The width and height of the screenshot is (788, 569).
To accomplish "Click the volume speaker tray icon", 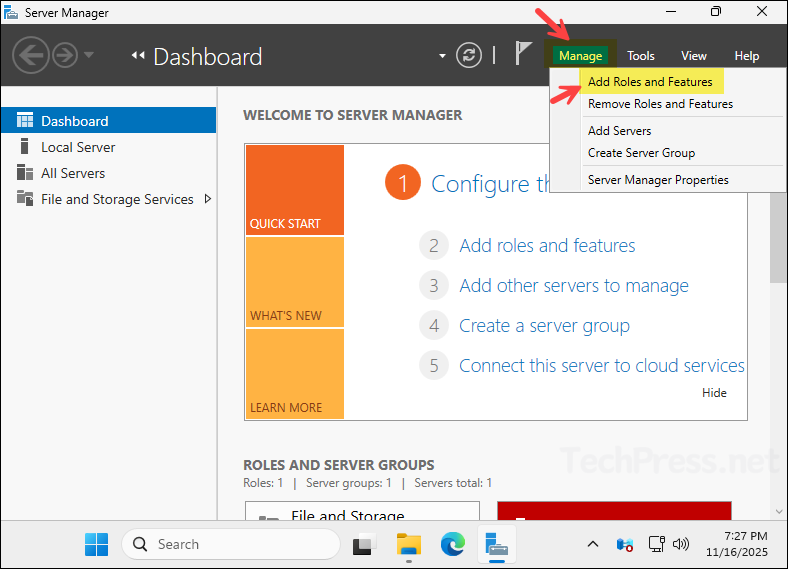I will (x=680, y=544).
